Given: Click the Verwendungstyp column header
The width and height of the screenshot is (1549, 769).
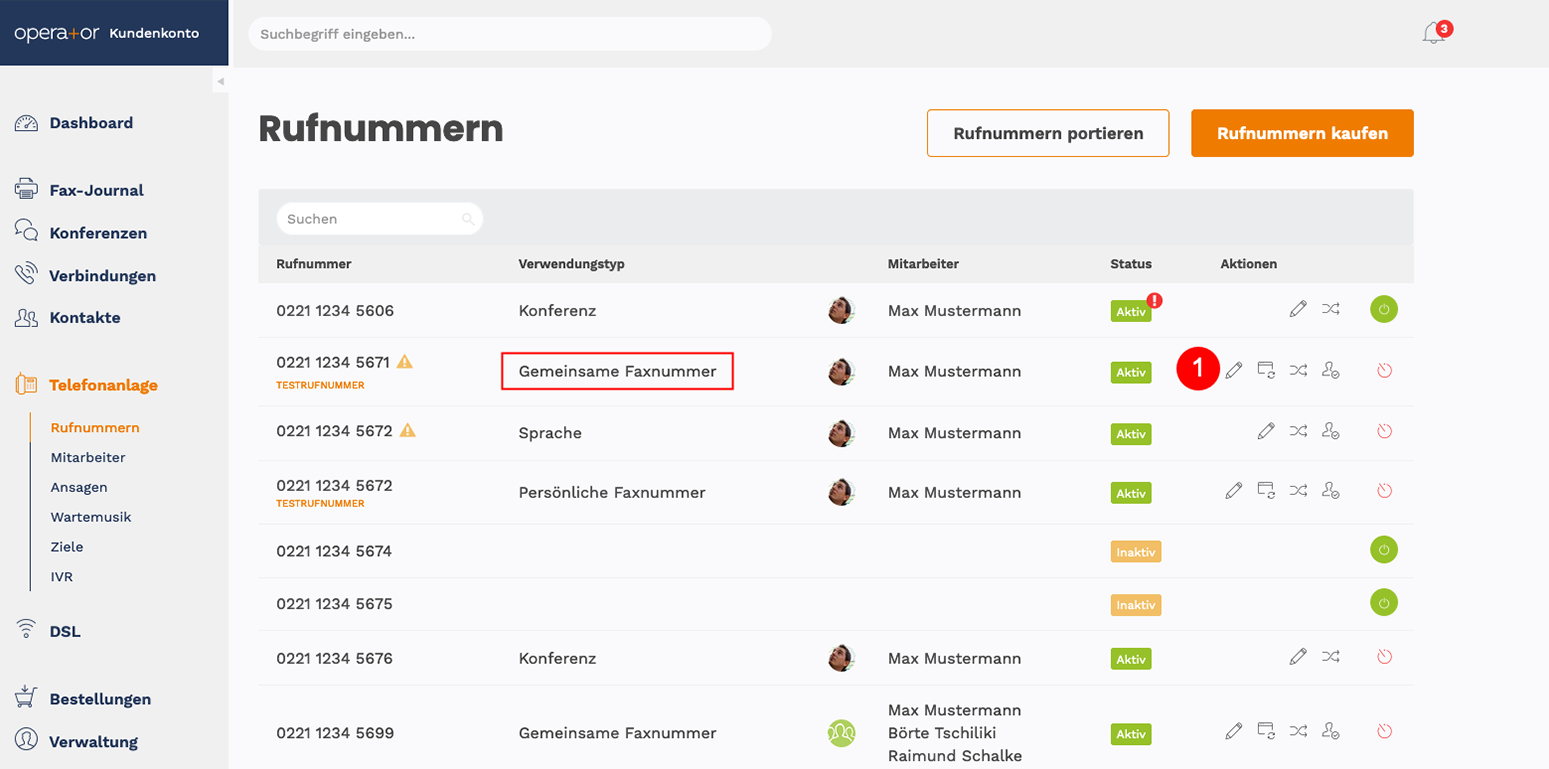Looking at the screenshot, I should pos(572,264).
